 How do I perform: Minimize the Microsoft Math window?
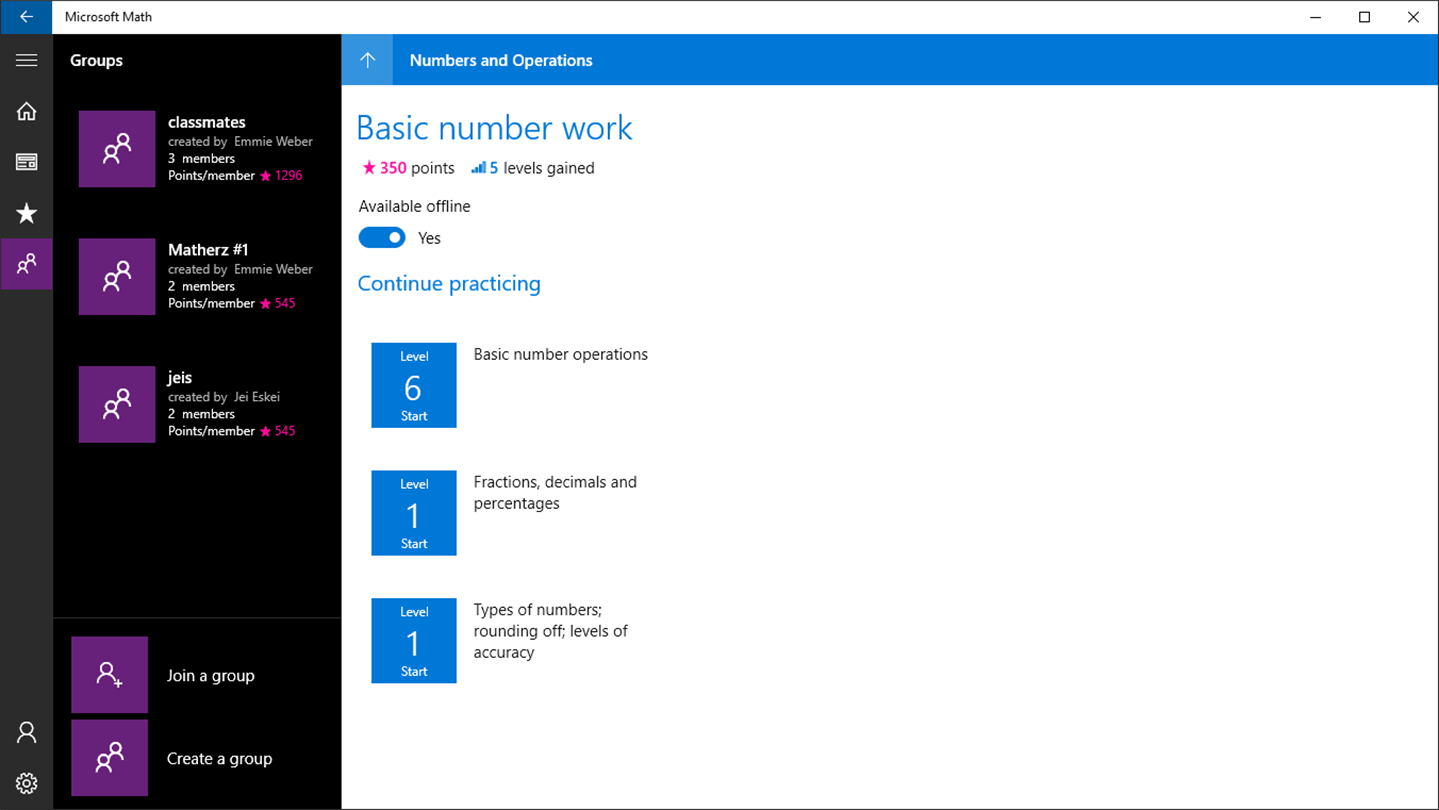[x=1316, y=17]
